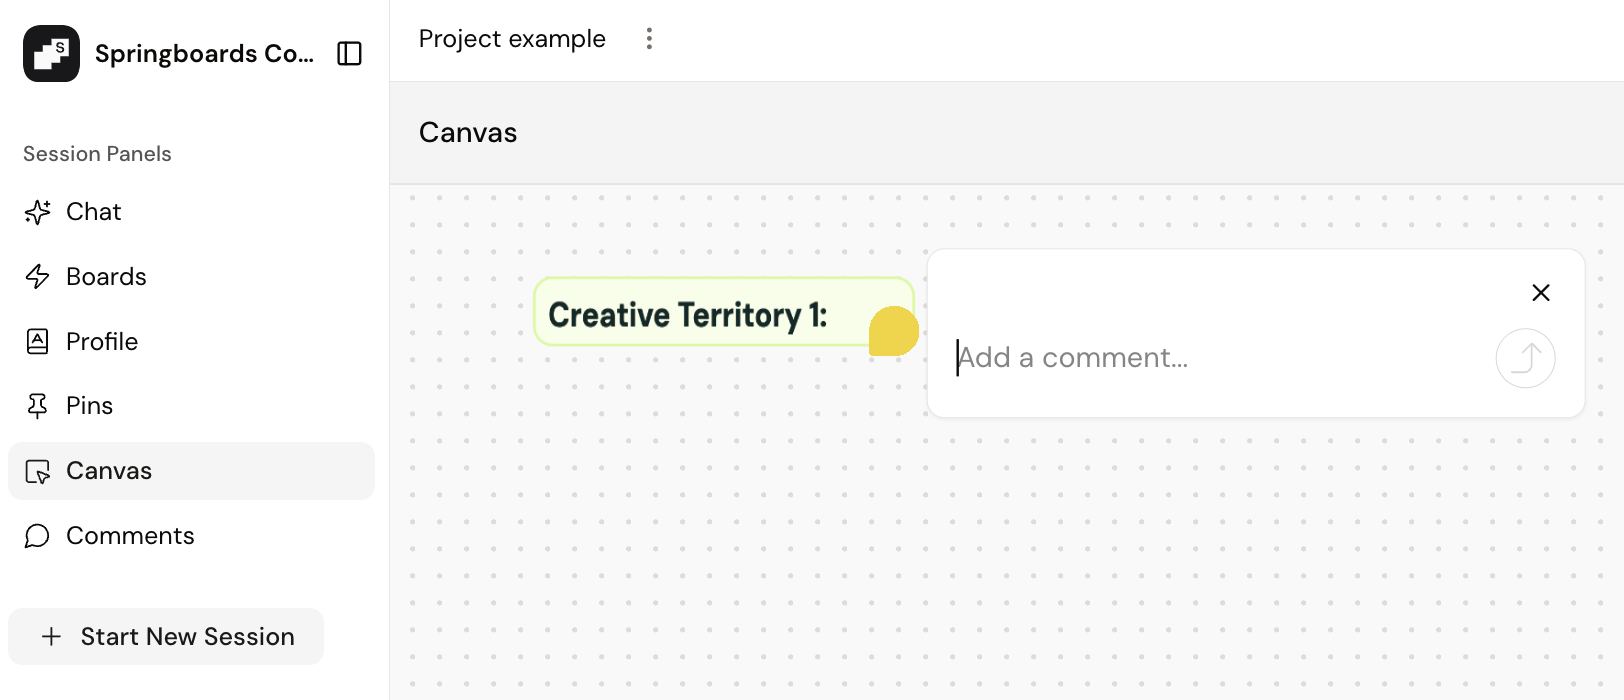The height and width of the screenshot is (700, 1624).
Task: Start a new session
Action: click(166, 637)
